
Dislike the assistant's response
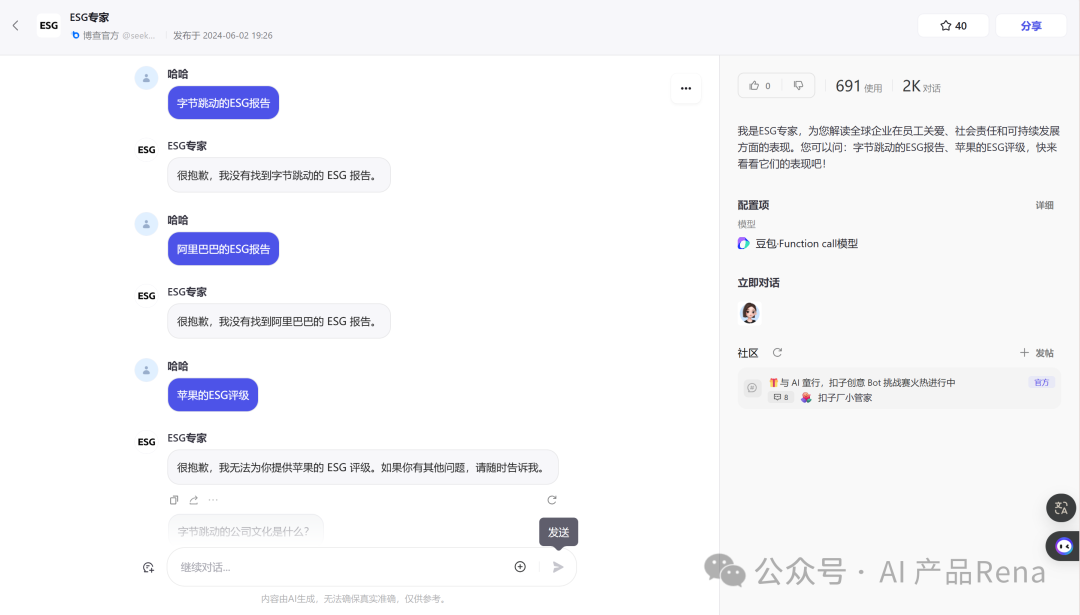click(x=796, y=85)
